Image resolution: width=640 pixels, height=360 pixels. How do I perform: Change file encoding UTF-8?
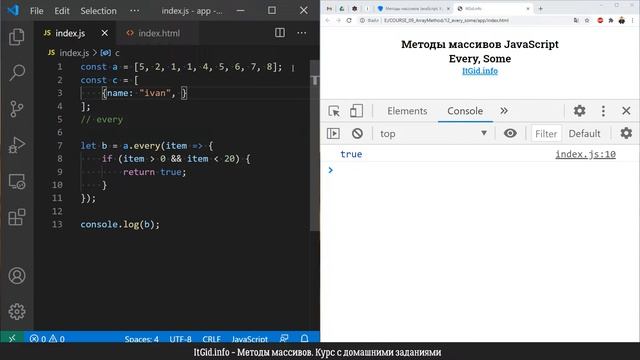click(180, 339)
